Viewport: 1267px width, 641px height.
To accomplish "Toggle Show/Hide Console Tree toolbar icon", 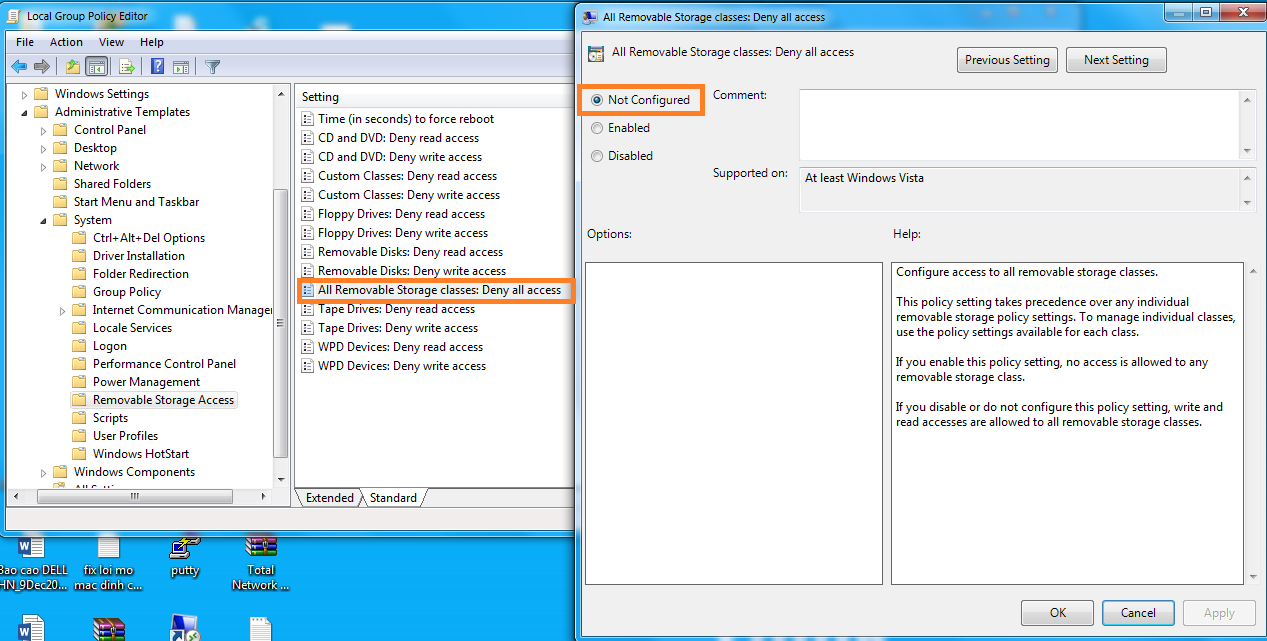I will pyautogui.click(x=97, y=67).
